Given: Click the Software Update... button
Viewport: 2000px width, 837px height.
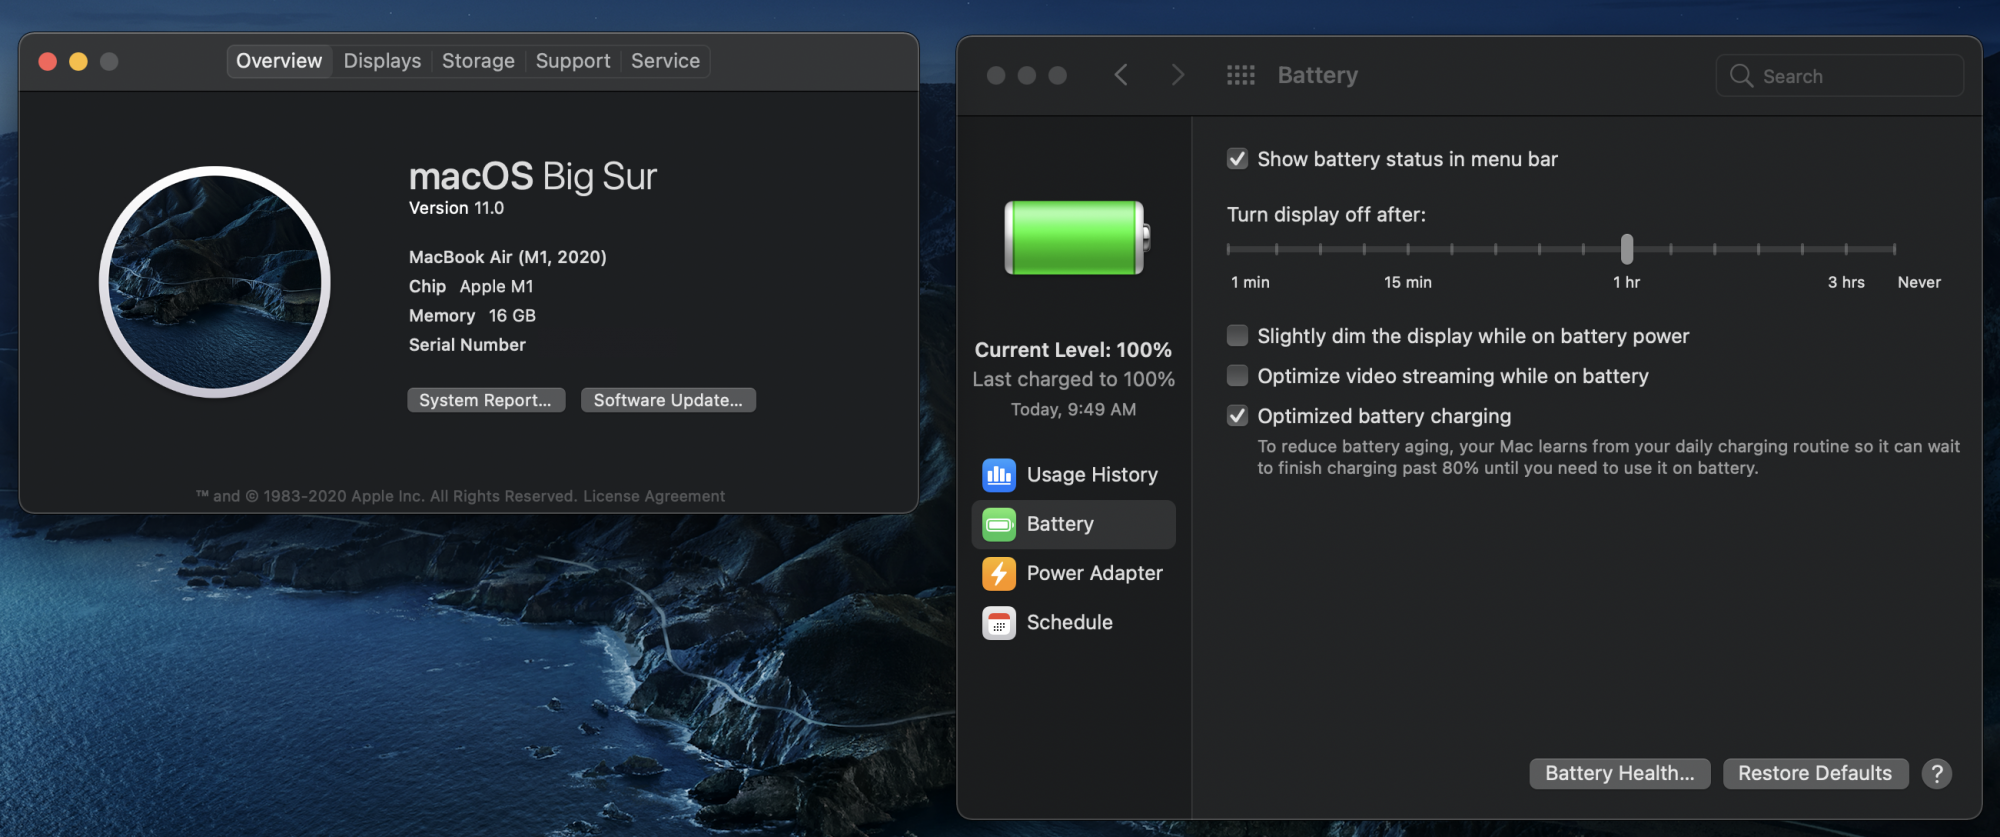Looking at the screenshot, I should point(668,400).
